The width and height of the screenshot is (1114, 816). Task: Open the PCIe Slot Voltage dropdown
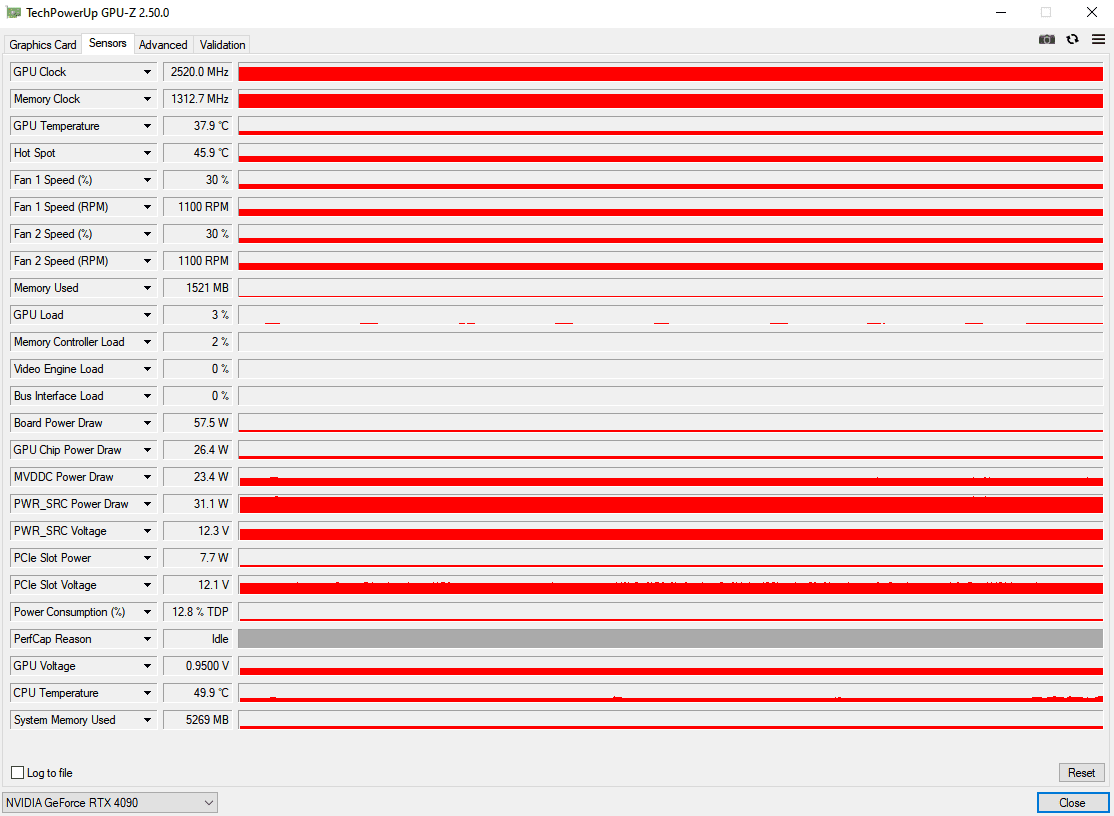147,584
